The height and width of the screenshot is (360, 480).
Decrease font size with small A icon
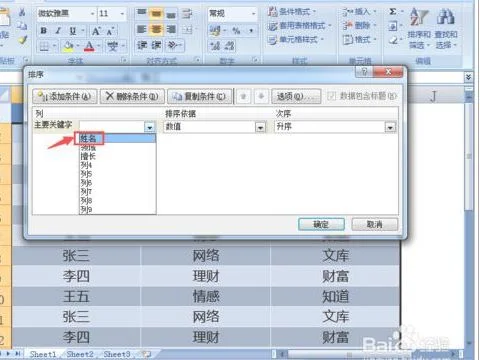click(110, 31)
